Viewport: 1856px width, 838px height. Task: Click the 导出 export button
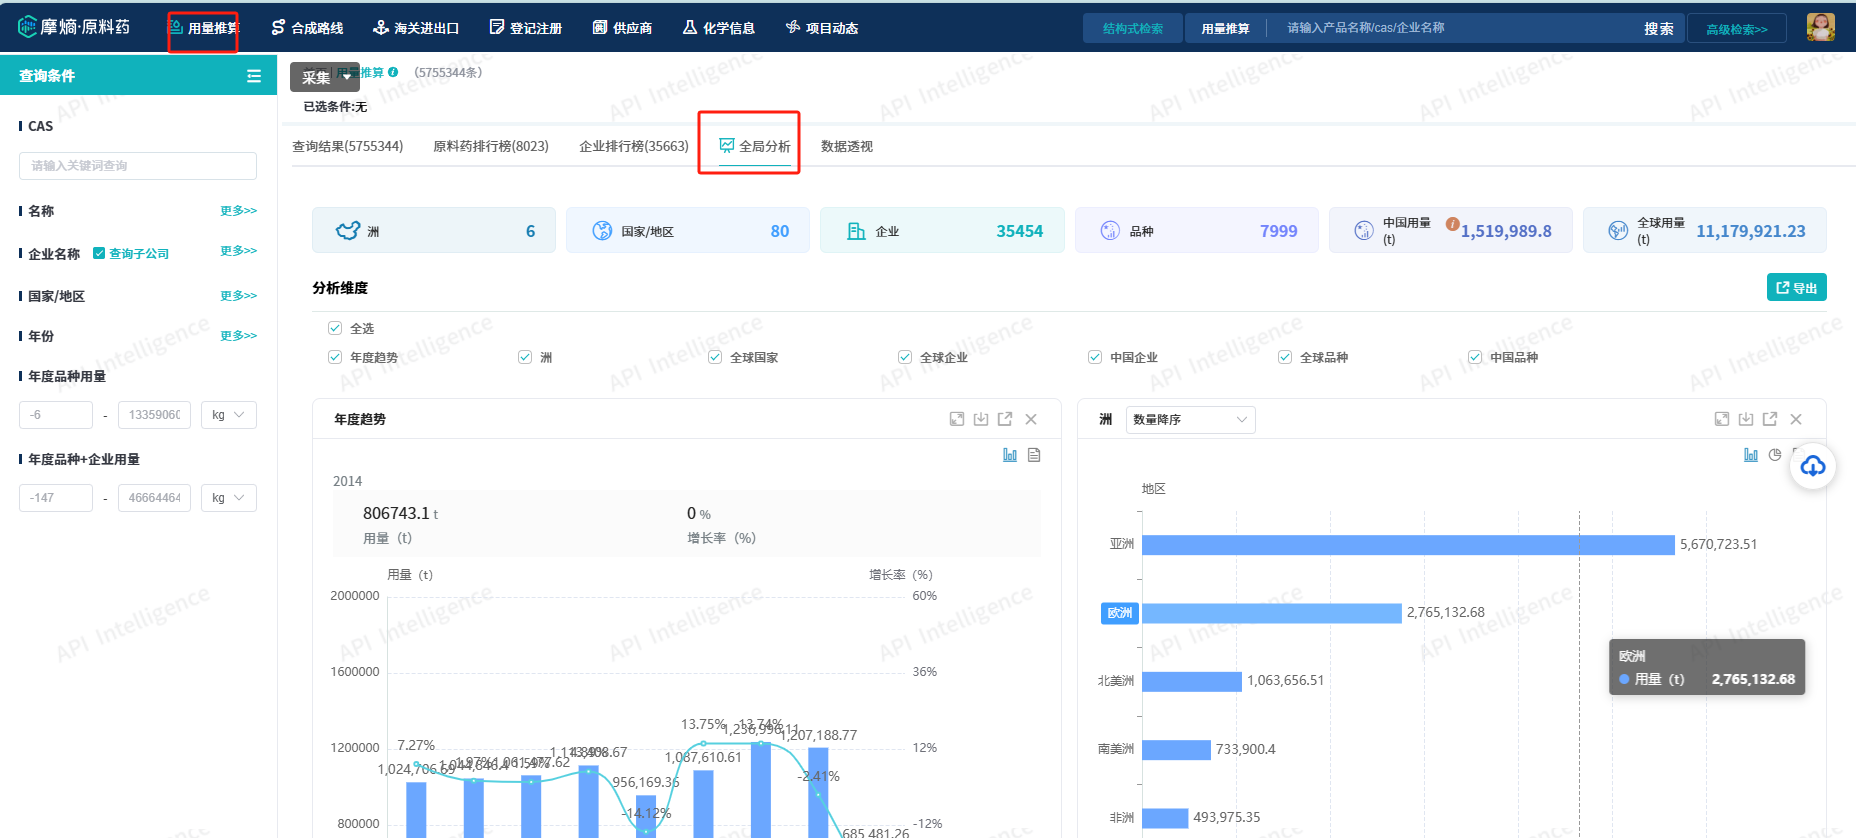[1796, 287]
